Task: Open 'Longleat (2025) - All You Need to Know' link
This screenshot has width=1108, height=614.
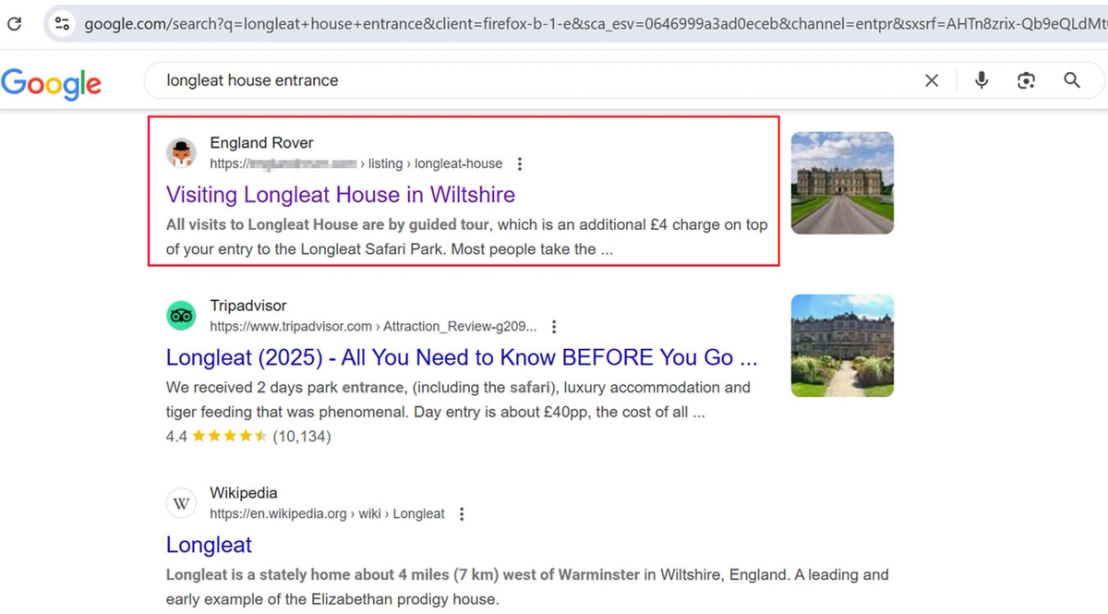Action: click(461, 358)
